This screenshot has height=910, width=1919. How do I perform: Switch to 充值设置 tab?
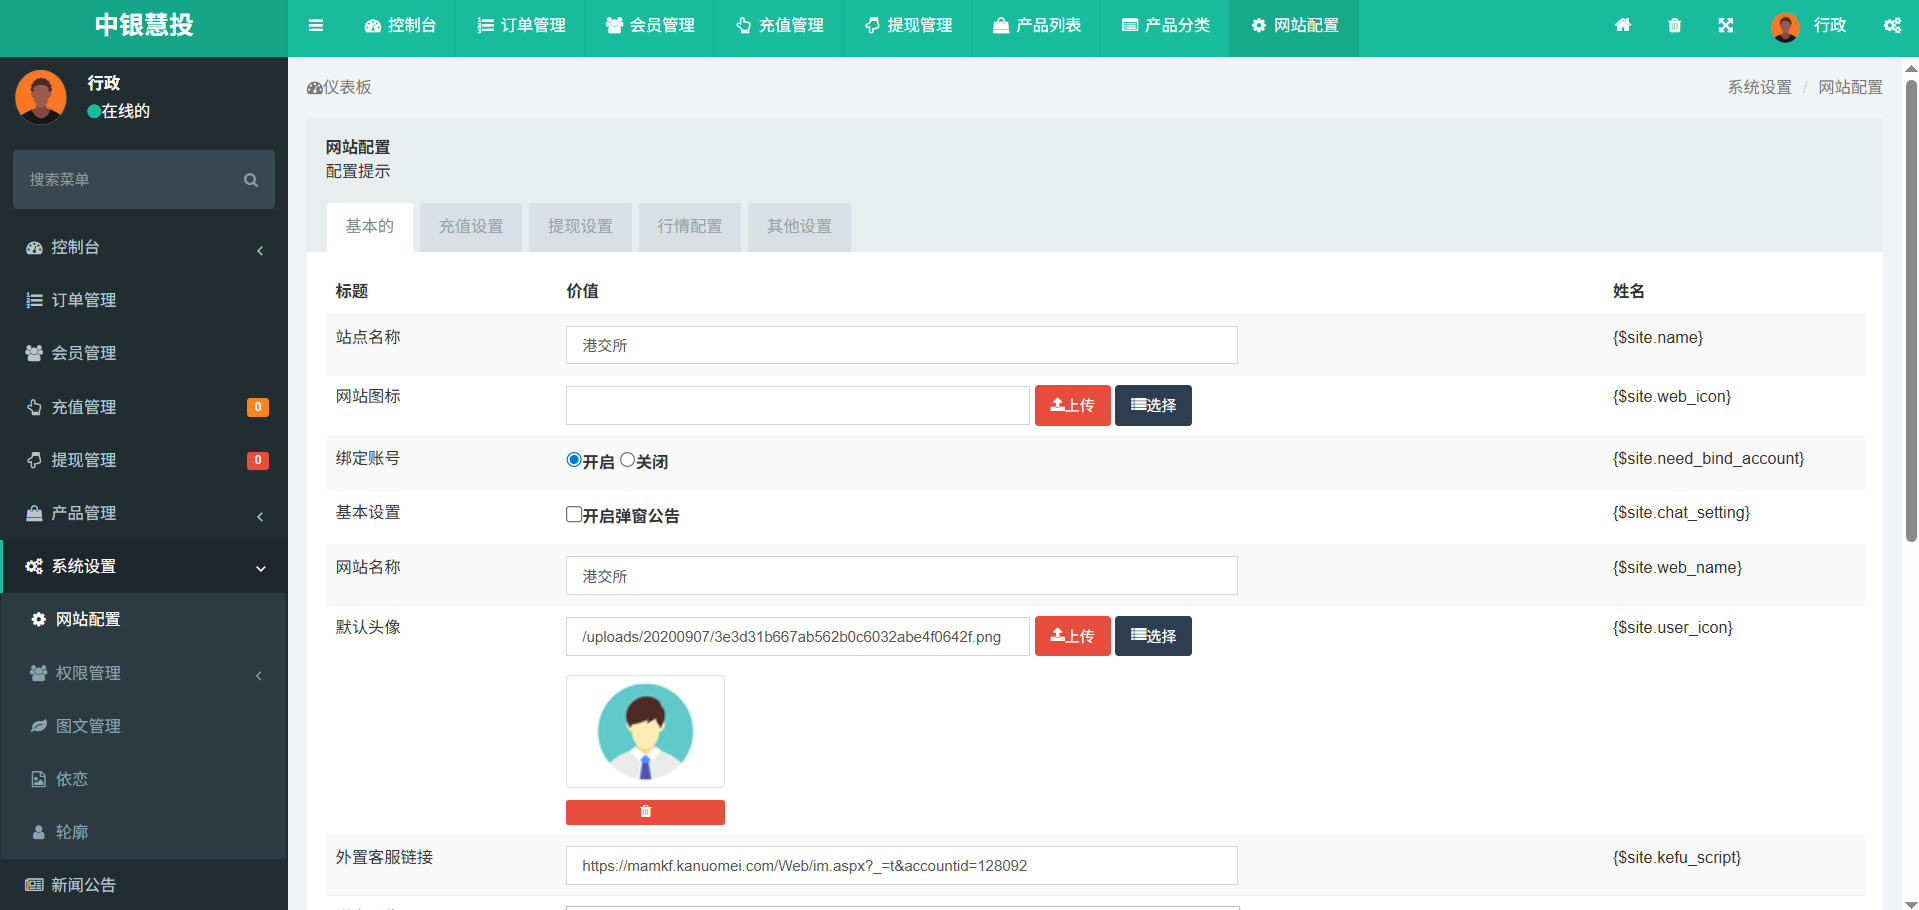[471, 227]
